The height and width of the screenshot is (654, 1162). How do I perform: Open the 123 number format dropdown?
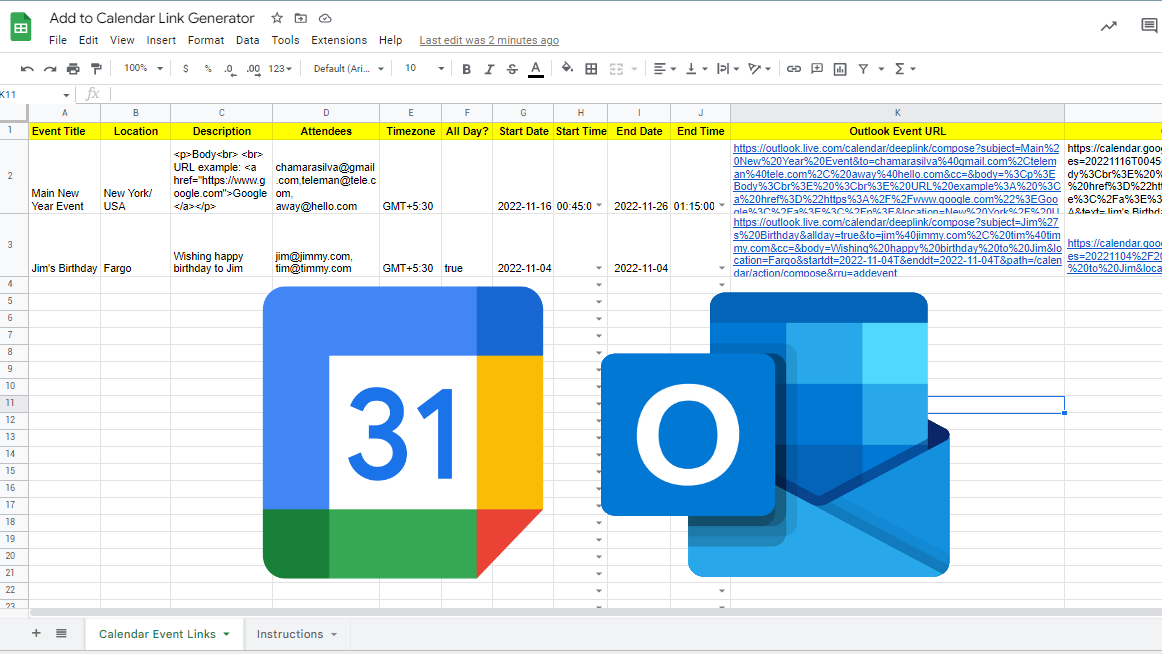[280, 69]
